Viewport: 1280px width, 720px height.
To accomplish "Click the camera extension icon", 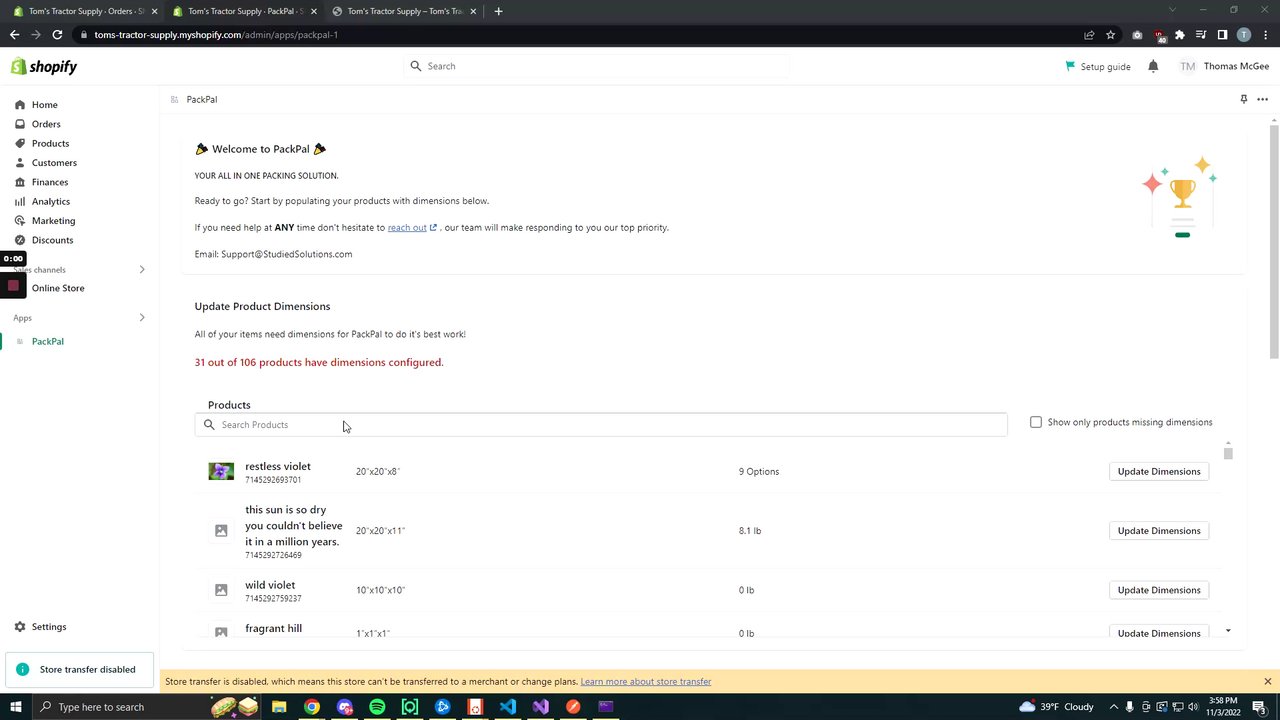I will point(1137,34).
